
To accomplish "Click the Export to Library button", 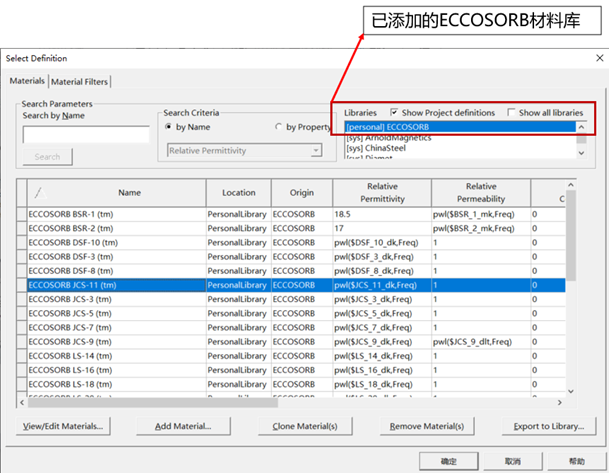I will (549, 426).
